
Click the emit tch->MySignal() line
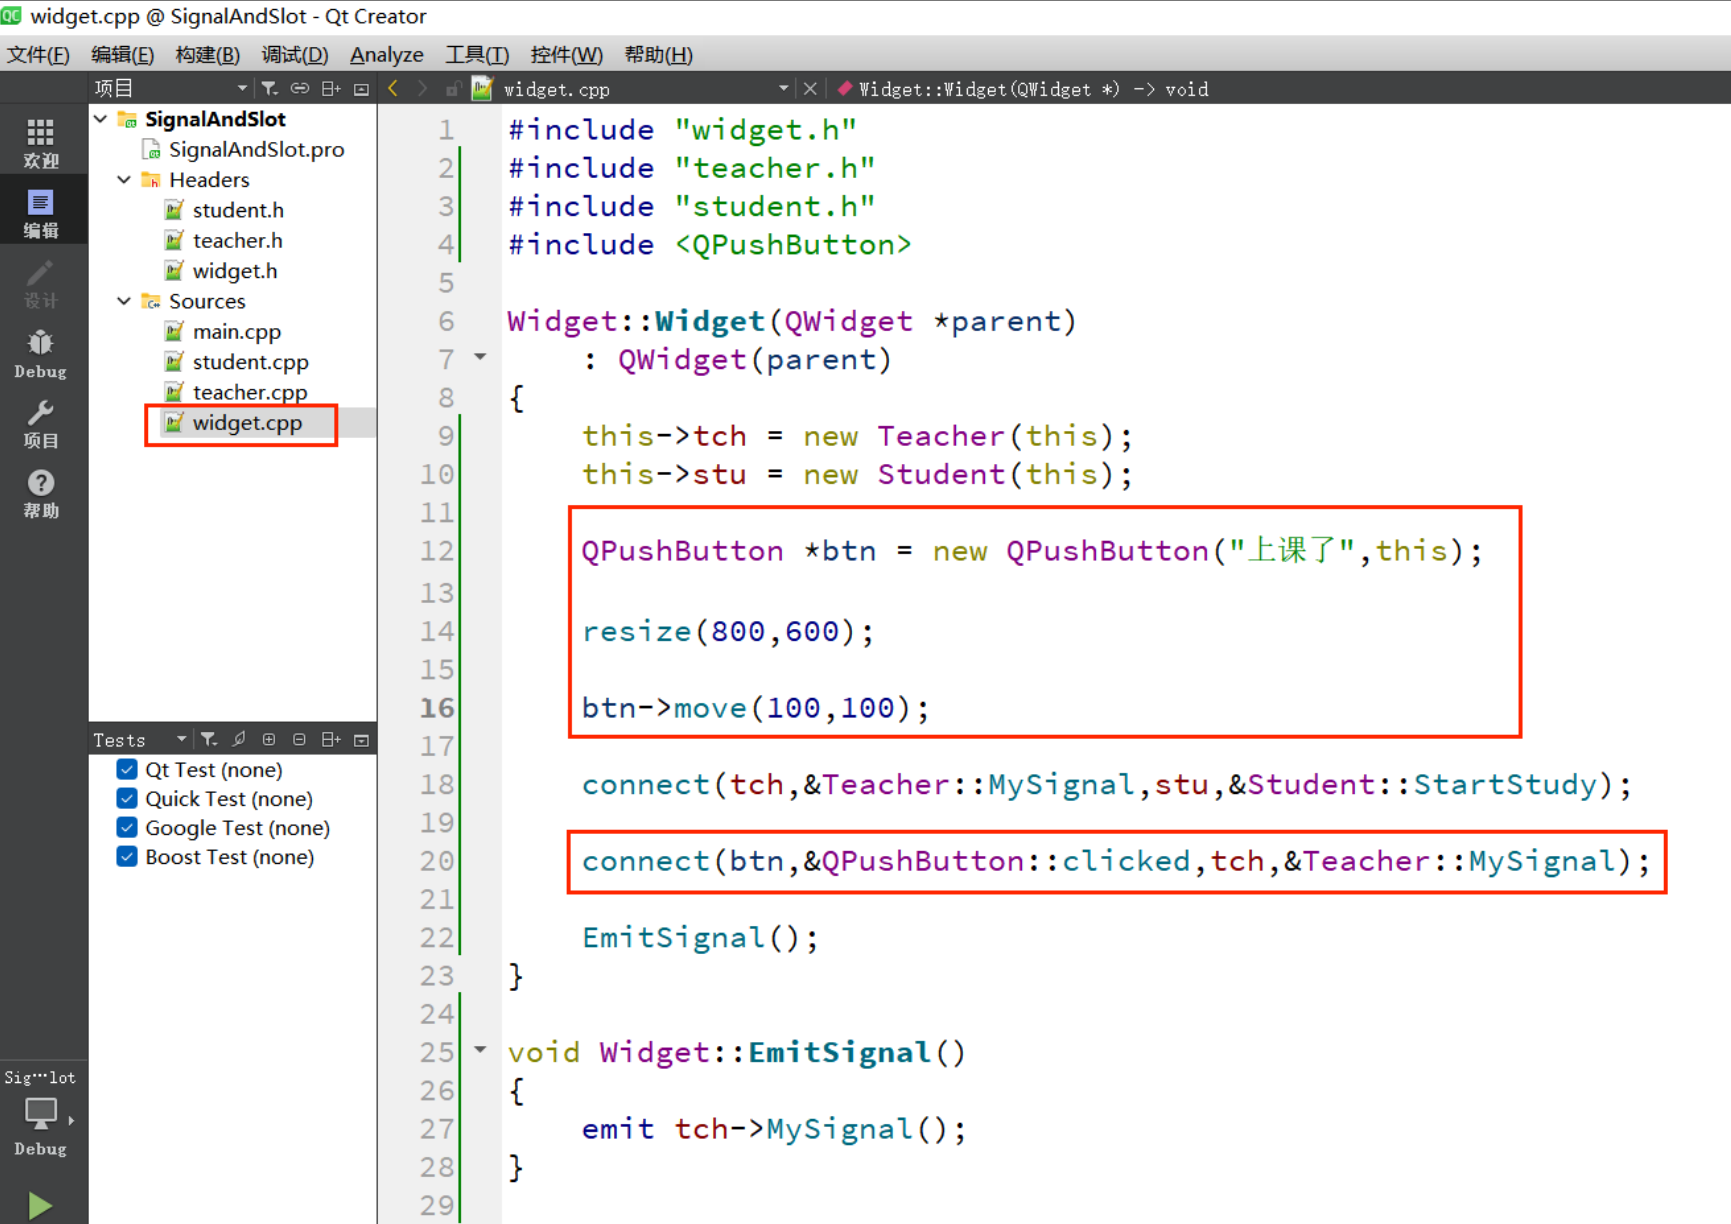(x=774, y=1129)
